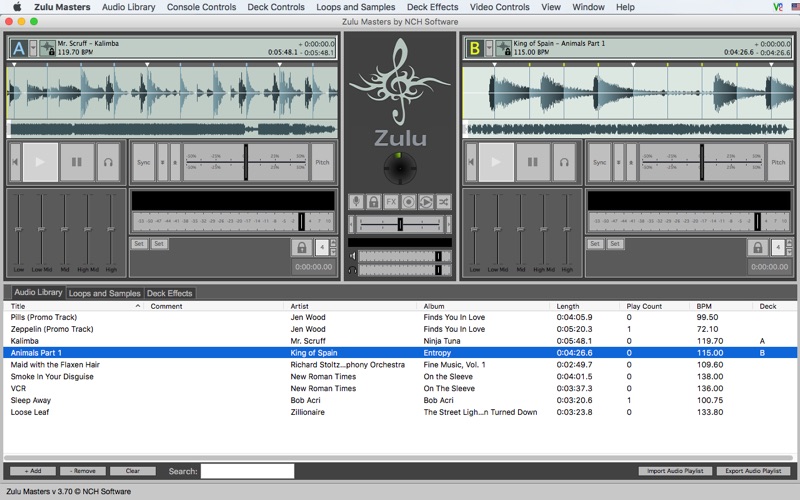Viewport: 800px width, 500px height.
Task: Open Deck A letter dropdown arrow
Action: (x=33, y=48)
